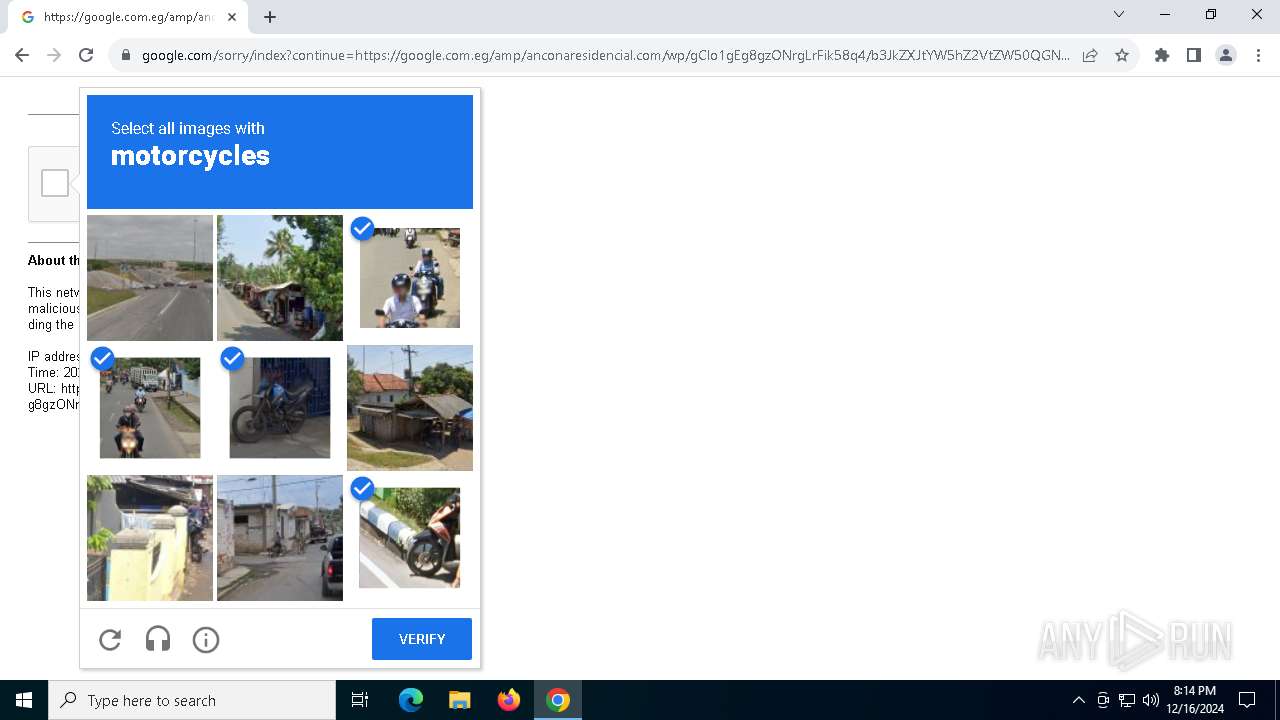Open the Chrome three-dot menu
The width and height of the screenshot is (1280, 720).
1258,55
